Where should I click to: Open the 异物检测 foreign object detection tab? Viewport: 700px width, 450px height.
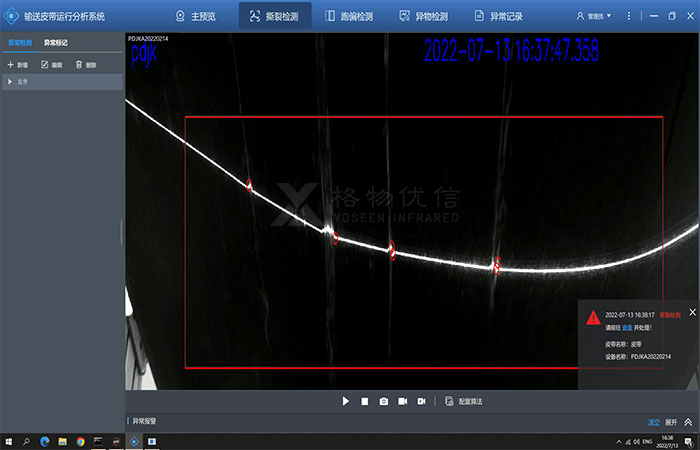[423, 16]
